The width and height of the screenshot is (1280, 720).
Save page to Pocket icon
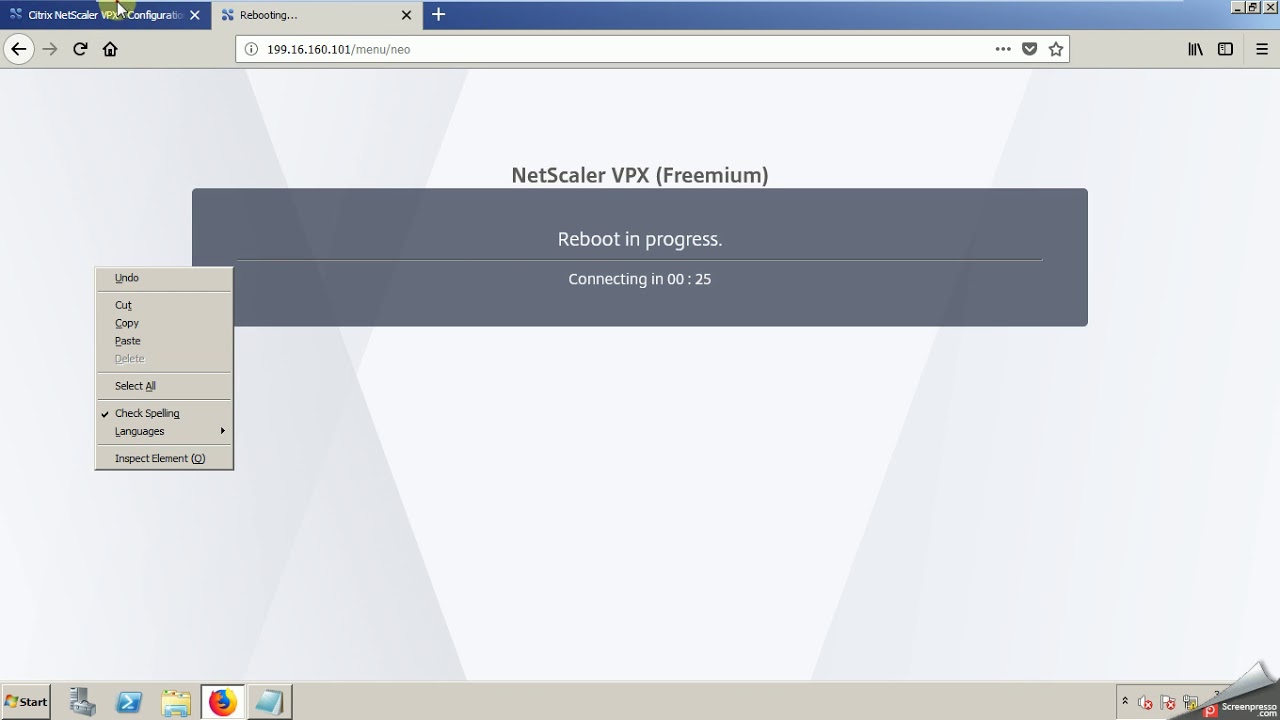coord(1029,49)
